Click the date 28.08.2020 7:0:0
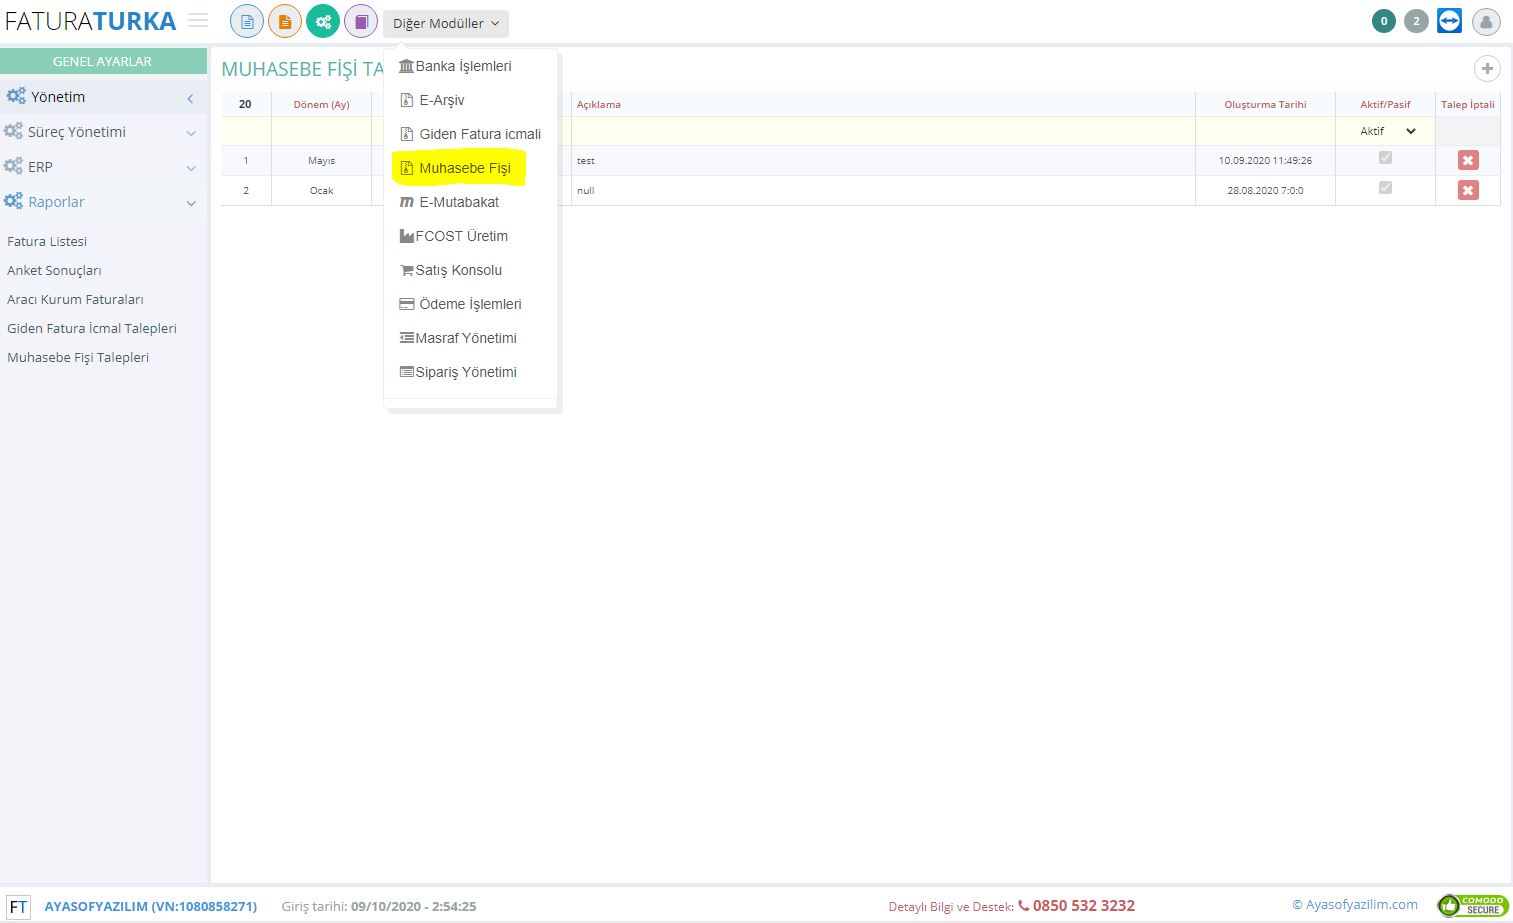 1265,191
